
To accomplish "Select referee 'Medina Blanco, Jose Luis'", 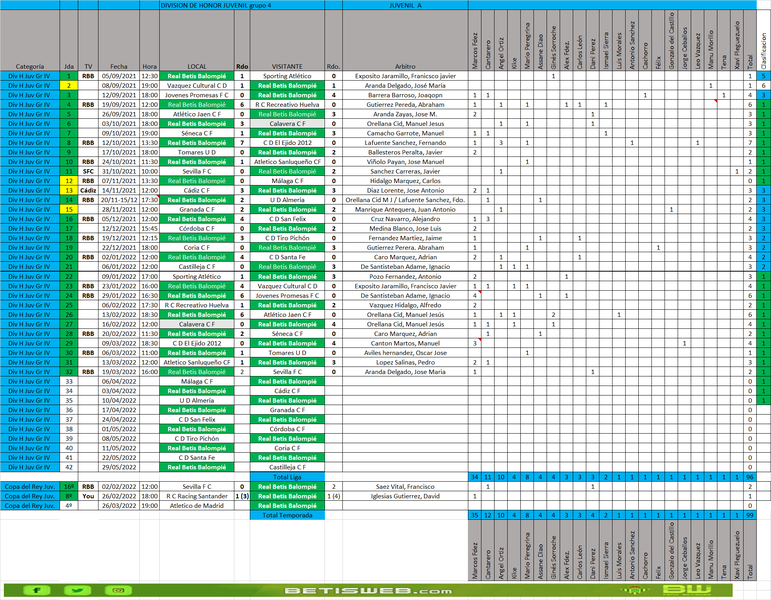I will point(405,229).
